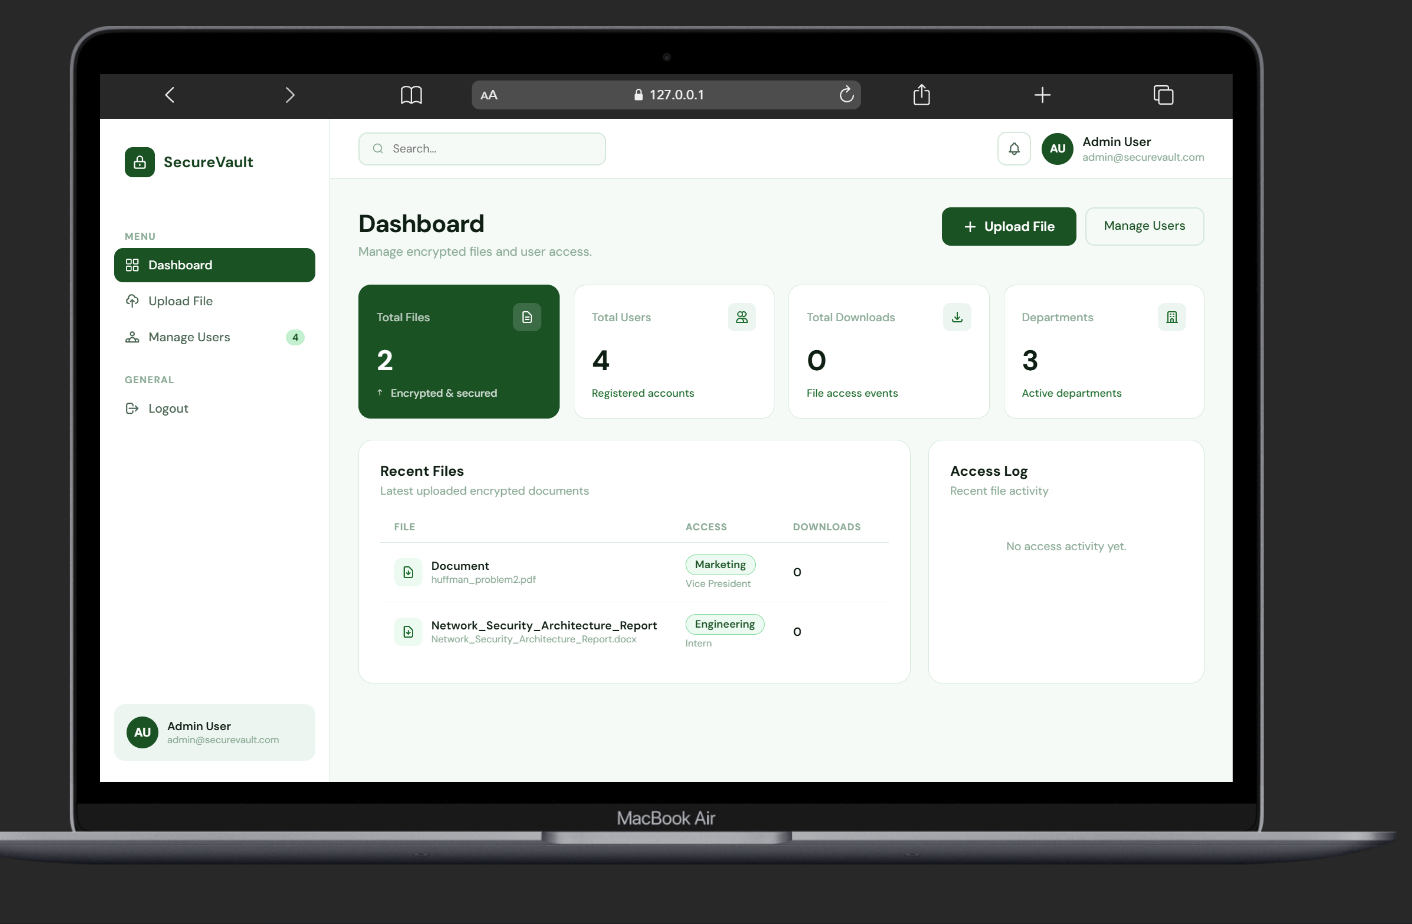Click the Marketing access tag

point(720,565)
